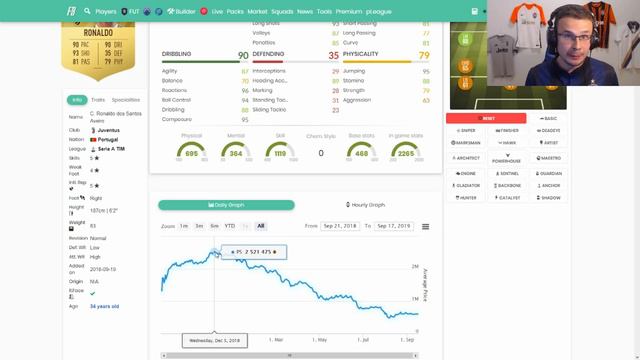
Task: Click the chart scrollbar right arrow
Action: (416, 356)
